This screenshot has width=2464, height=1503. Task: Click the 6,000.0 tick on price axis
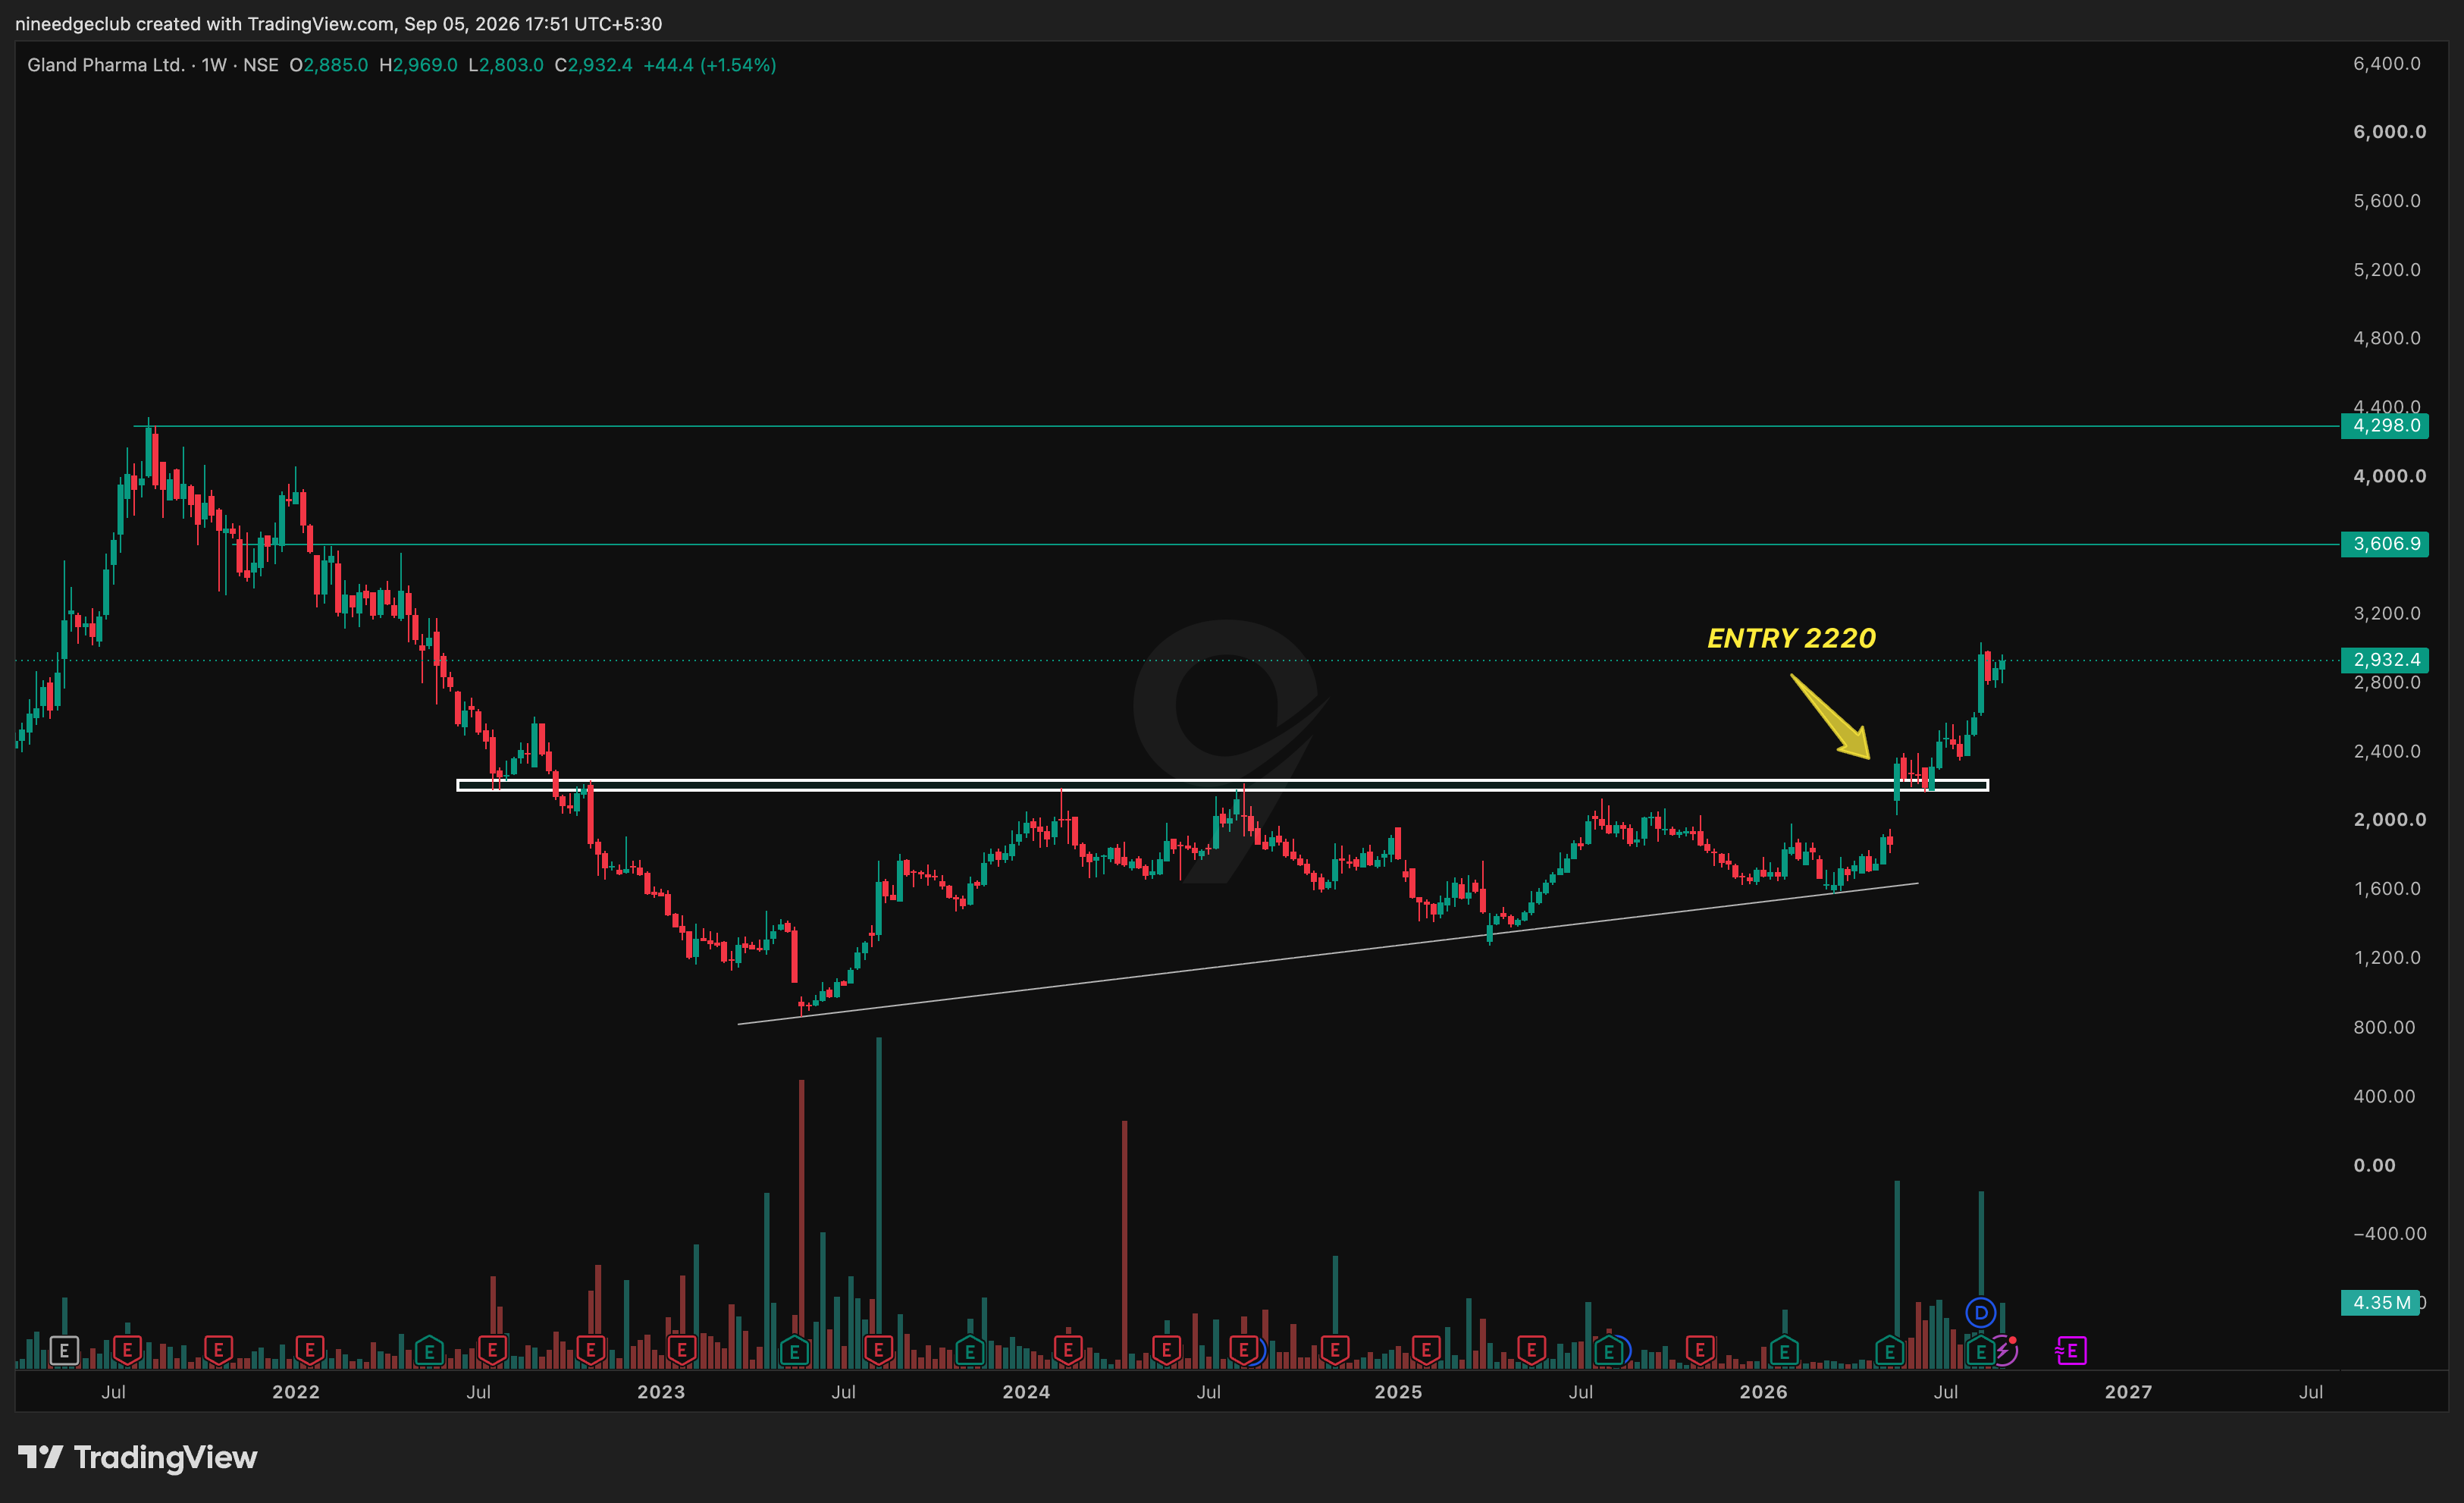pos(2390,132)
